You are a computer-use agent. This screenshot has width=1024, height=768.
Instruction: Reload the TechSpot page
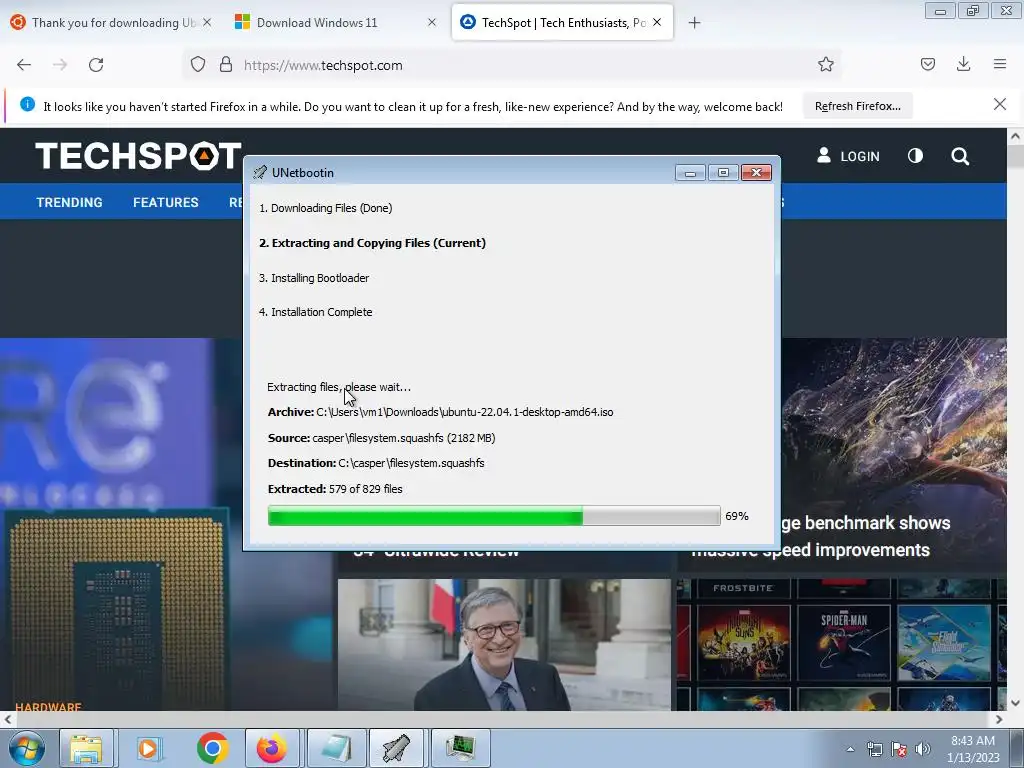coord(96,65)
